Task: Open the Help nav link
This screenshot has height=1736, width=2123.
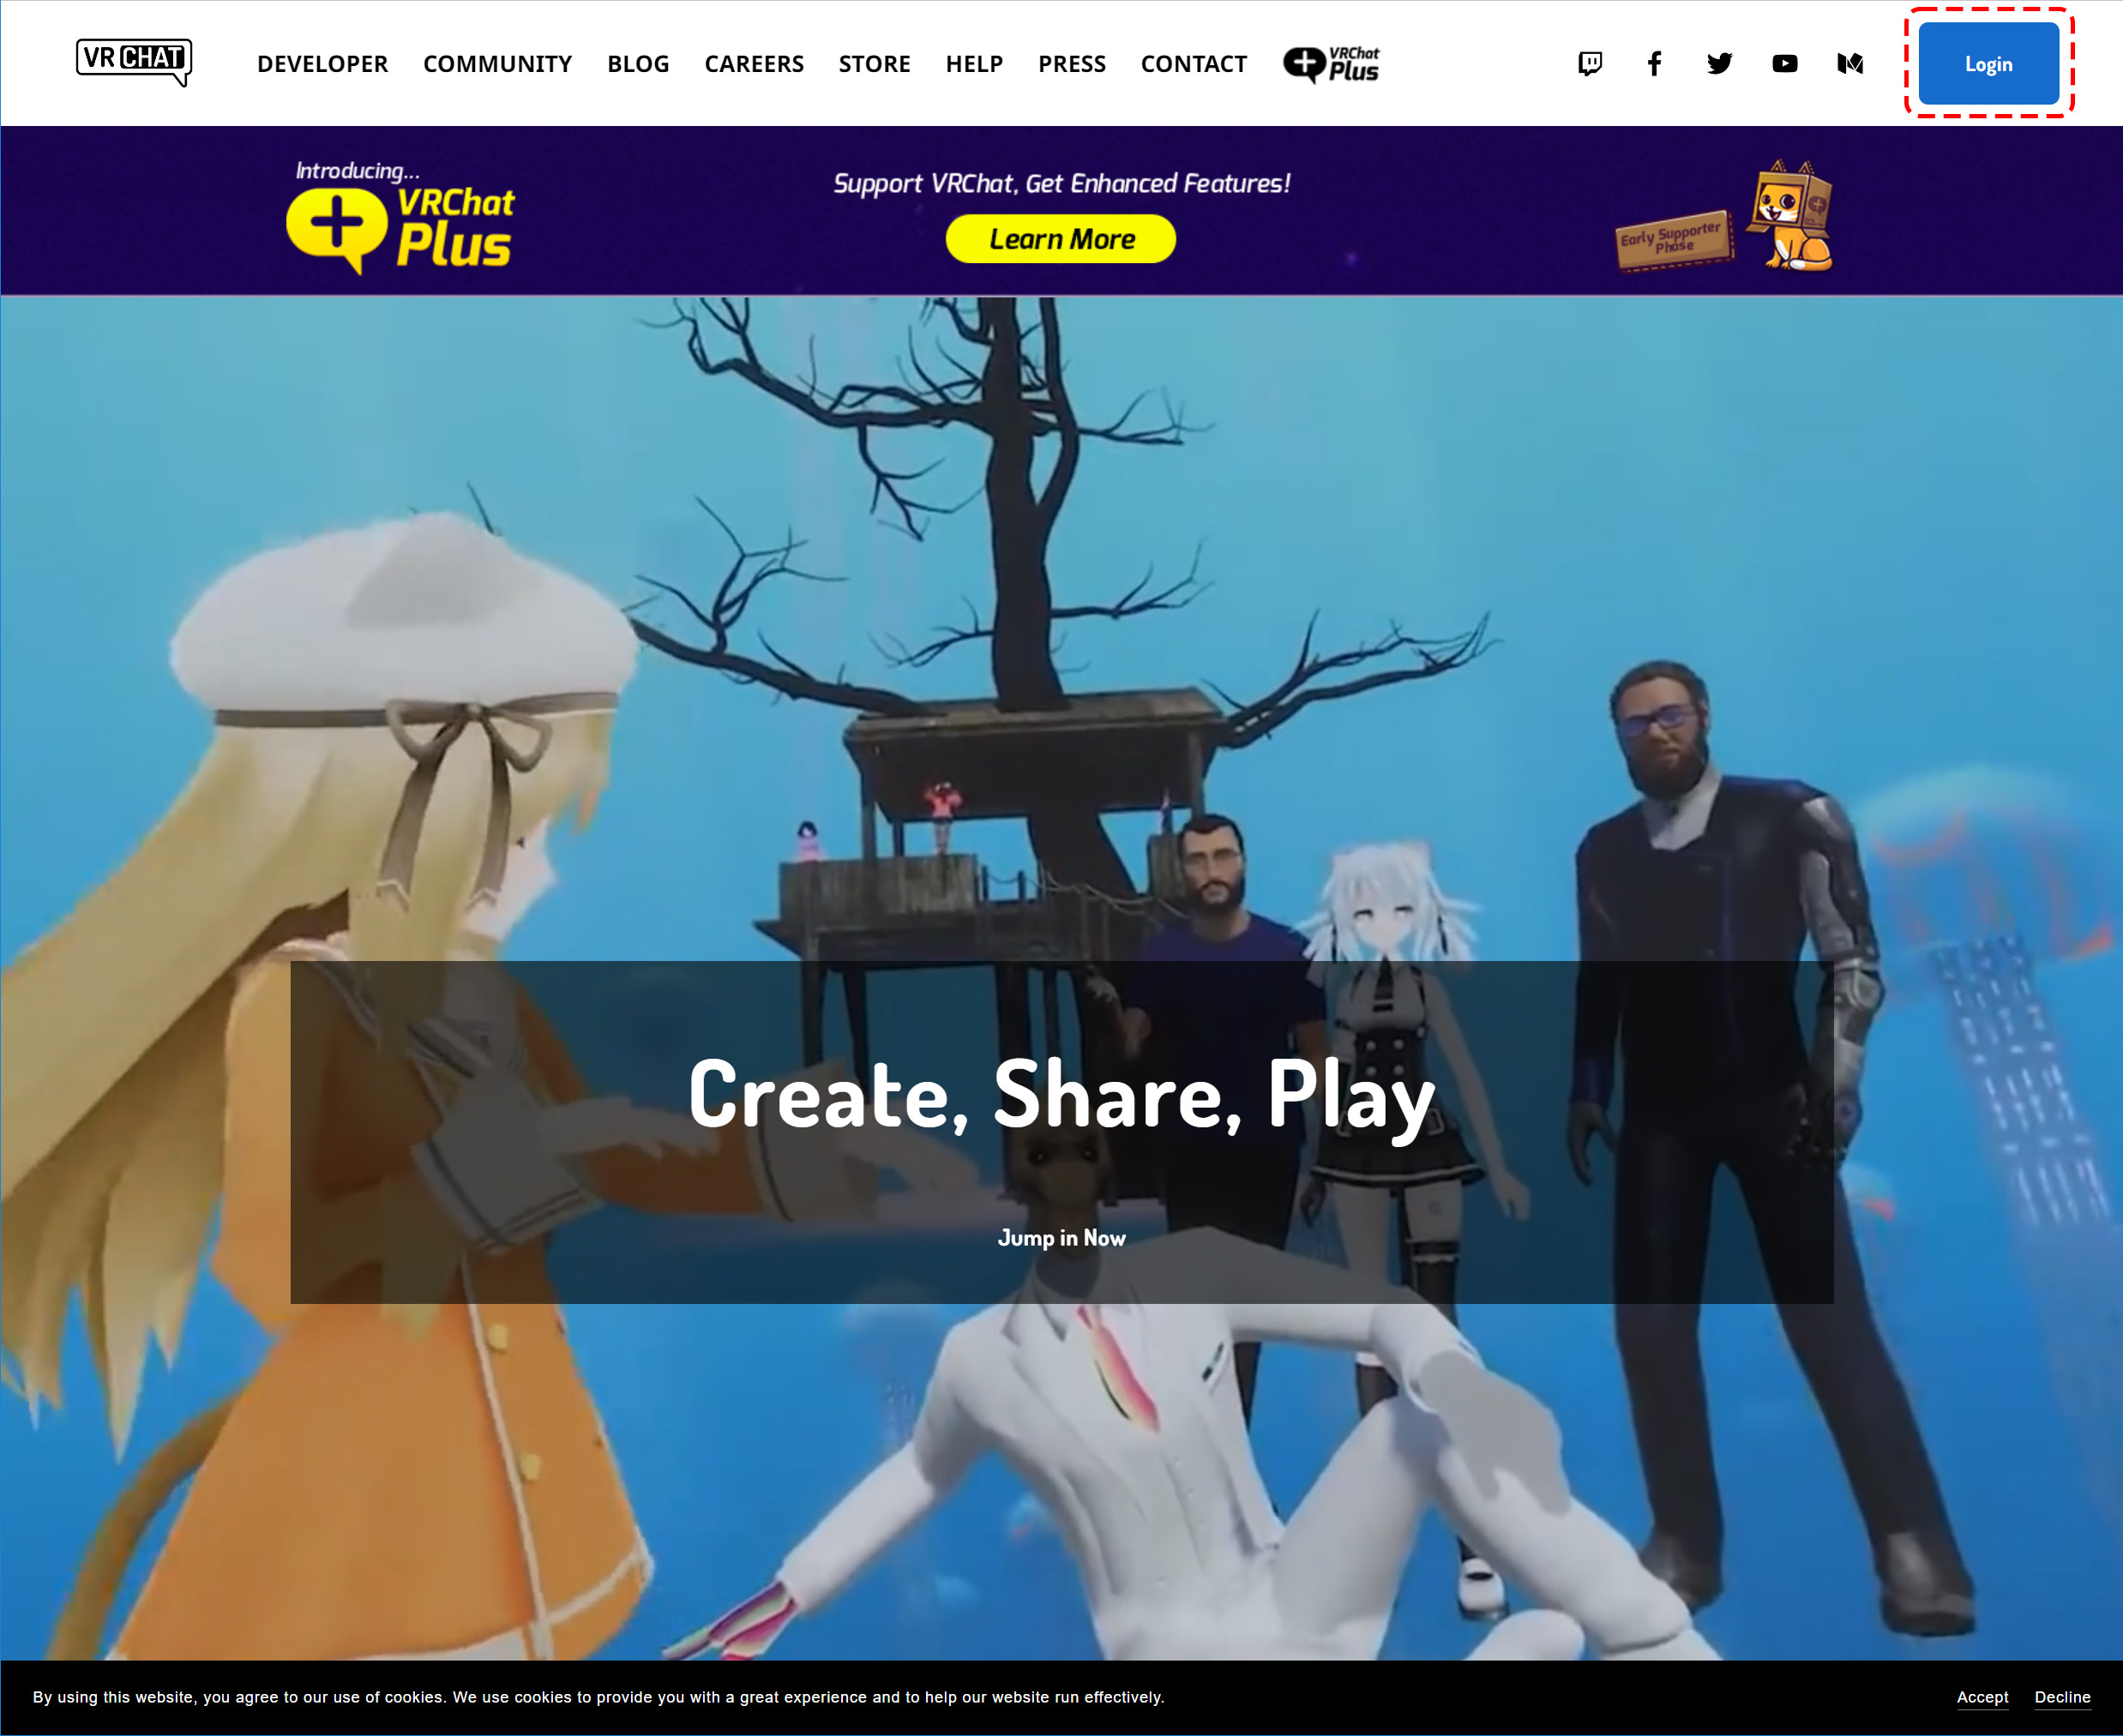Action: 974,64
